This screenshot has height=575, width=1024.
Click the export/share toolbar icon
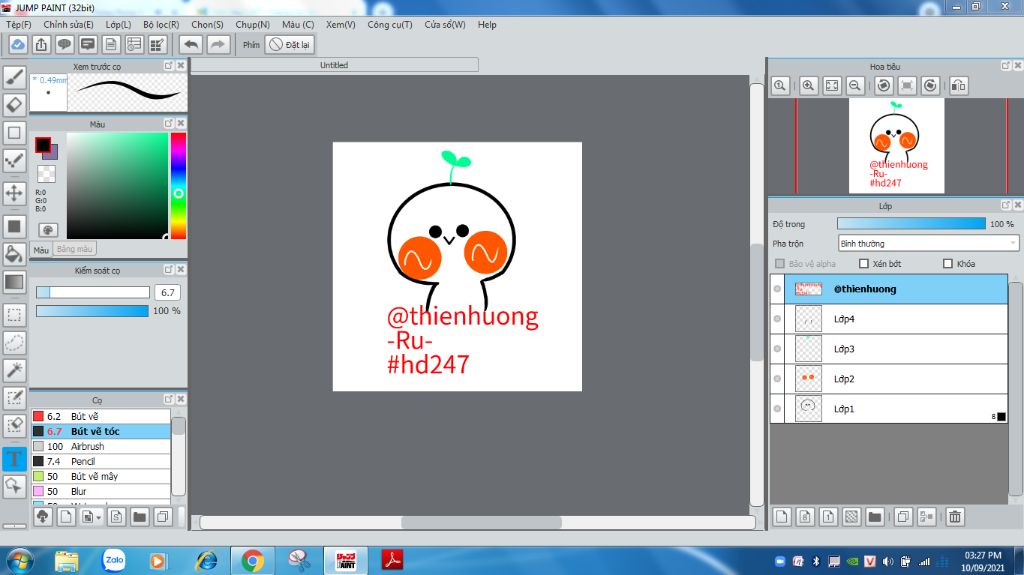(x=41, y=44)
